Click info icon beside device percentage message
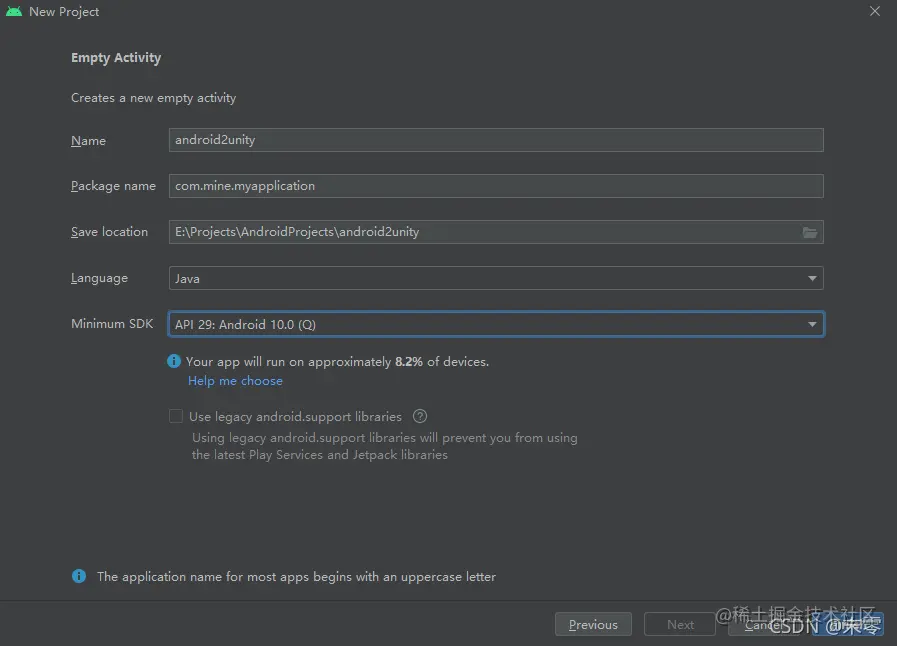 [x=174, y=361]
